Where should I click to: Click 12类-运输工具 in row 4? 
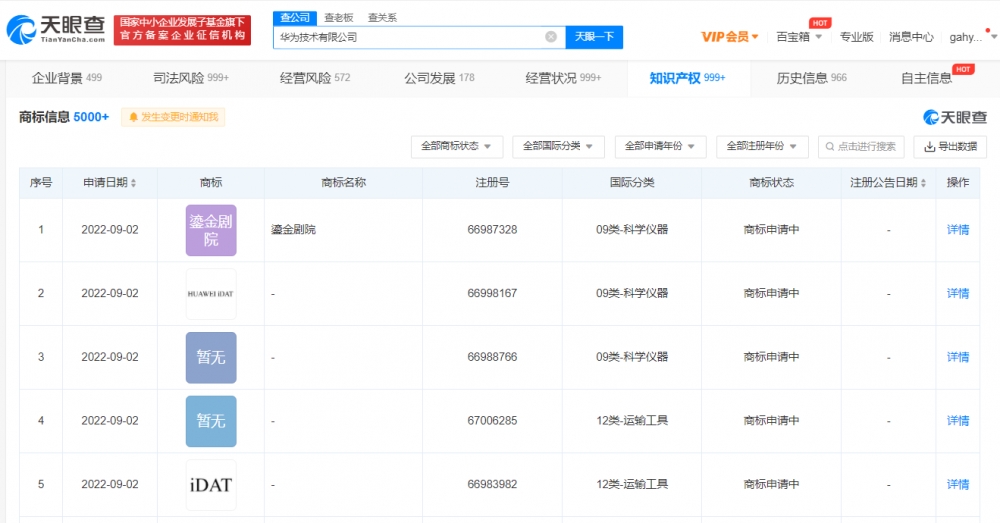632,421
